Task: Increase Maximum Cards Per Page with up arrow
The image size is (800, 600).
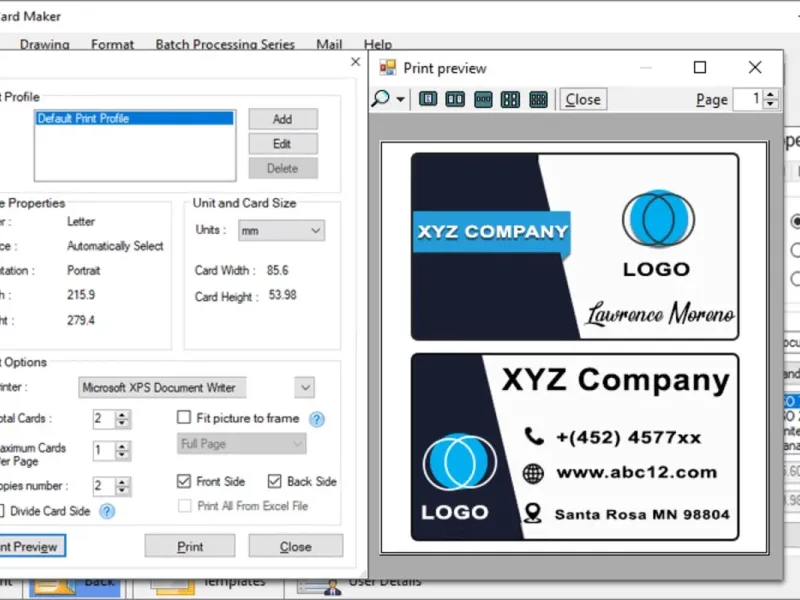Action: coord(122,446)
